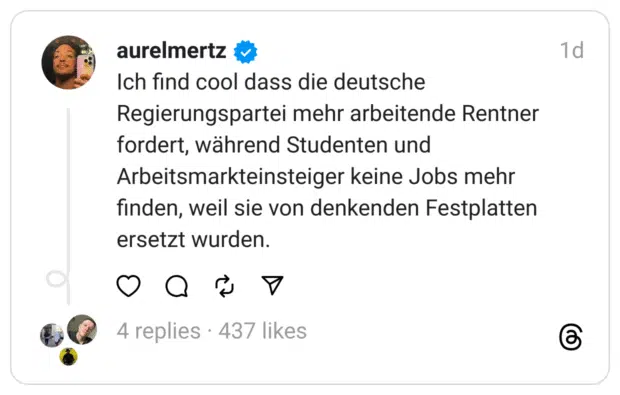
Task: Repost using the circular arrows icon
Action: coord(225,285)
